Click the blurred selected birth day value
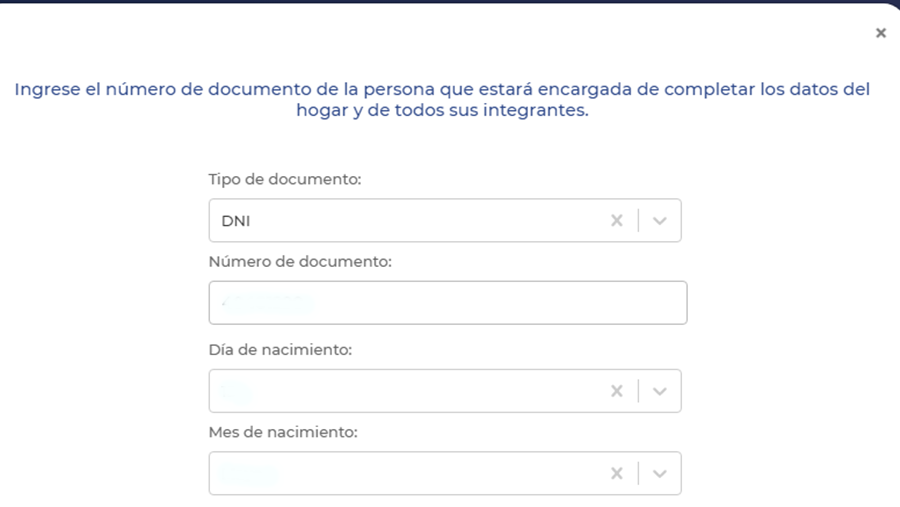The width and height of the screenshot is (900, 507). [x=235, y=391]
